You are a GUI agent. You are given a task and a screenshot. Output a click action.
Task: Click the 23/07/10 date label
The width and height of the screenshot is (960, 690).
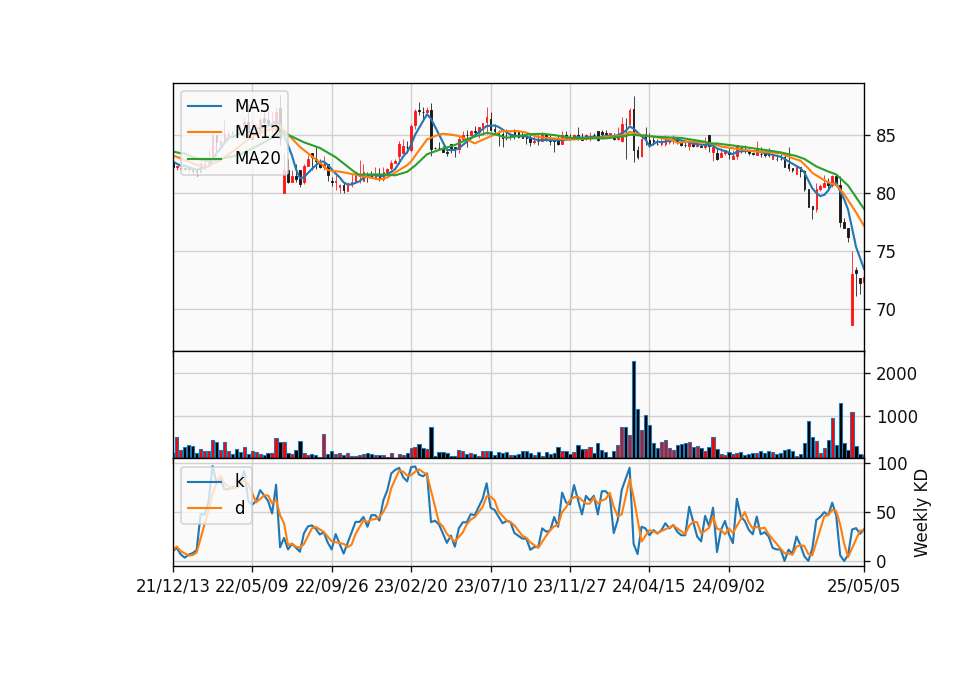[x=490, y=586]
